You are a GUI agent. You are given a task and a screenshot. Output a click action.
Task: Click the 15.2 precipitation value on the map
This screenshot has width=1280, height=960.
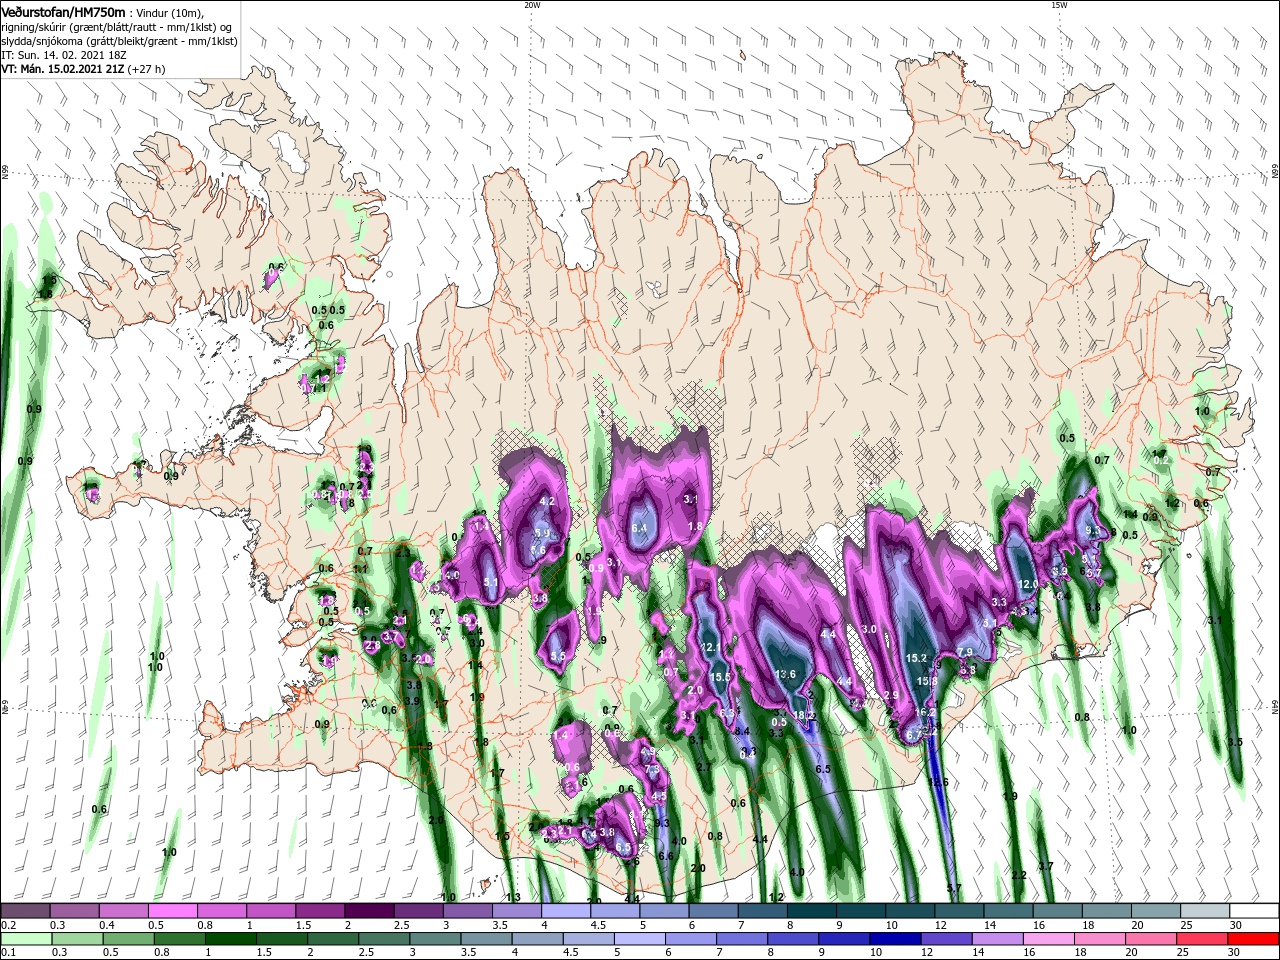pyautogui.click(x=917, y=659)
